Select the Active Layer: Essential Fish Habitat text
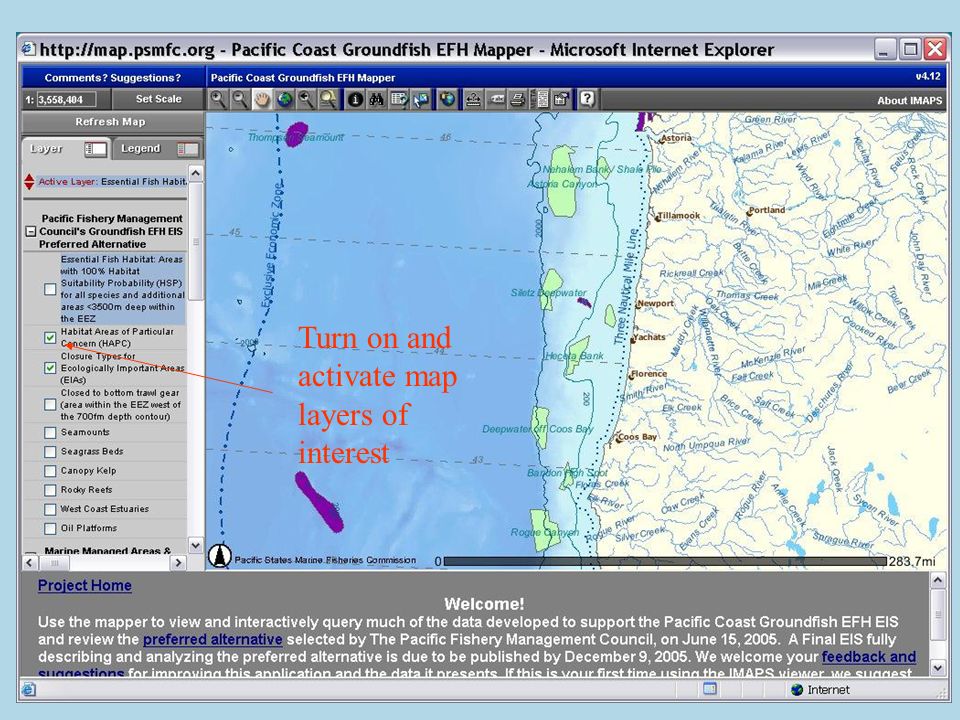The height and width of the screenshot is (720, 960). click(x=113, y=182)
